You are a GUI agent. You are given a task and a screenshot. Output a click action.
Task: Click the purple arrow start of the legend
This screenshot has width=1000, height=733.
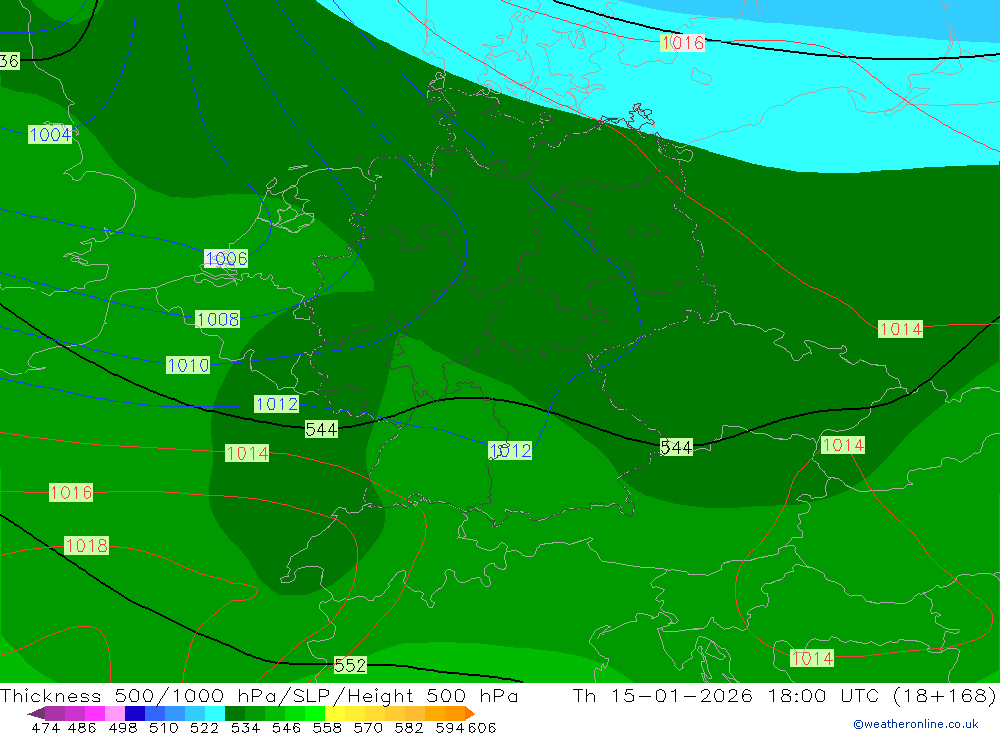[36, 713]
